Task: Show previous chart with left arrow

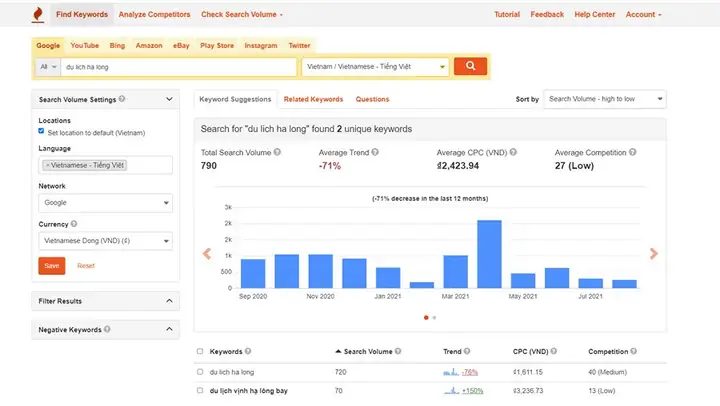Action: click(207, 254)
